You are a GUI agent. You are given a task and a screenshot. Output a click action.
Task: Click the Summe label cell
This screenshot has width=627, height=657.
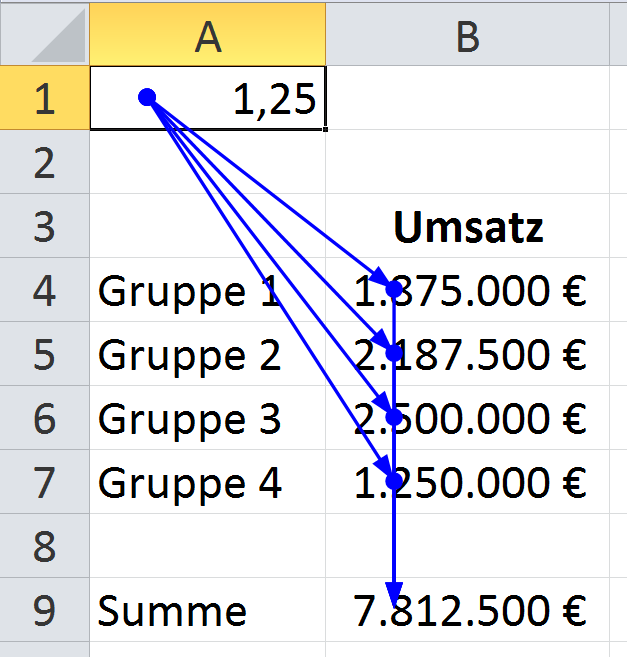coord(208,610)
